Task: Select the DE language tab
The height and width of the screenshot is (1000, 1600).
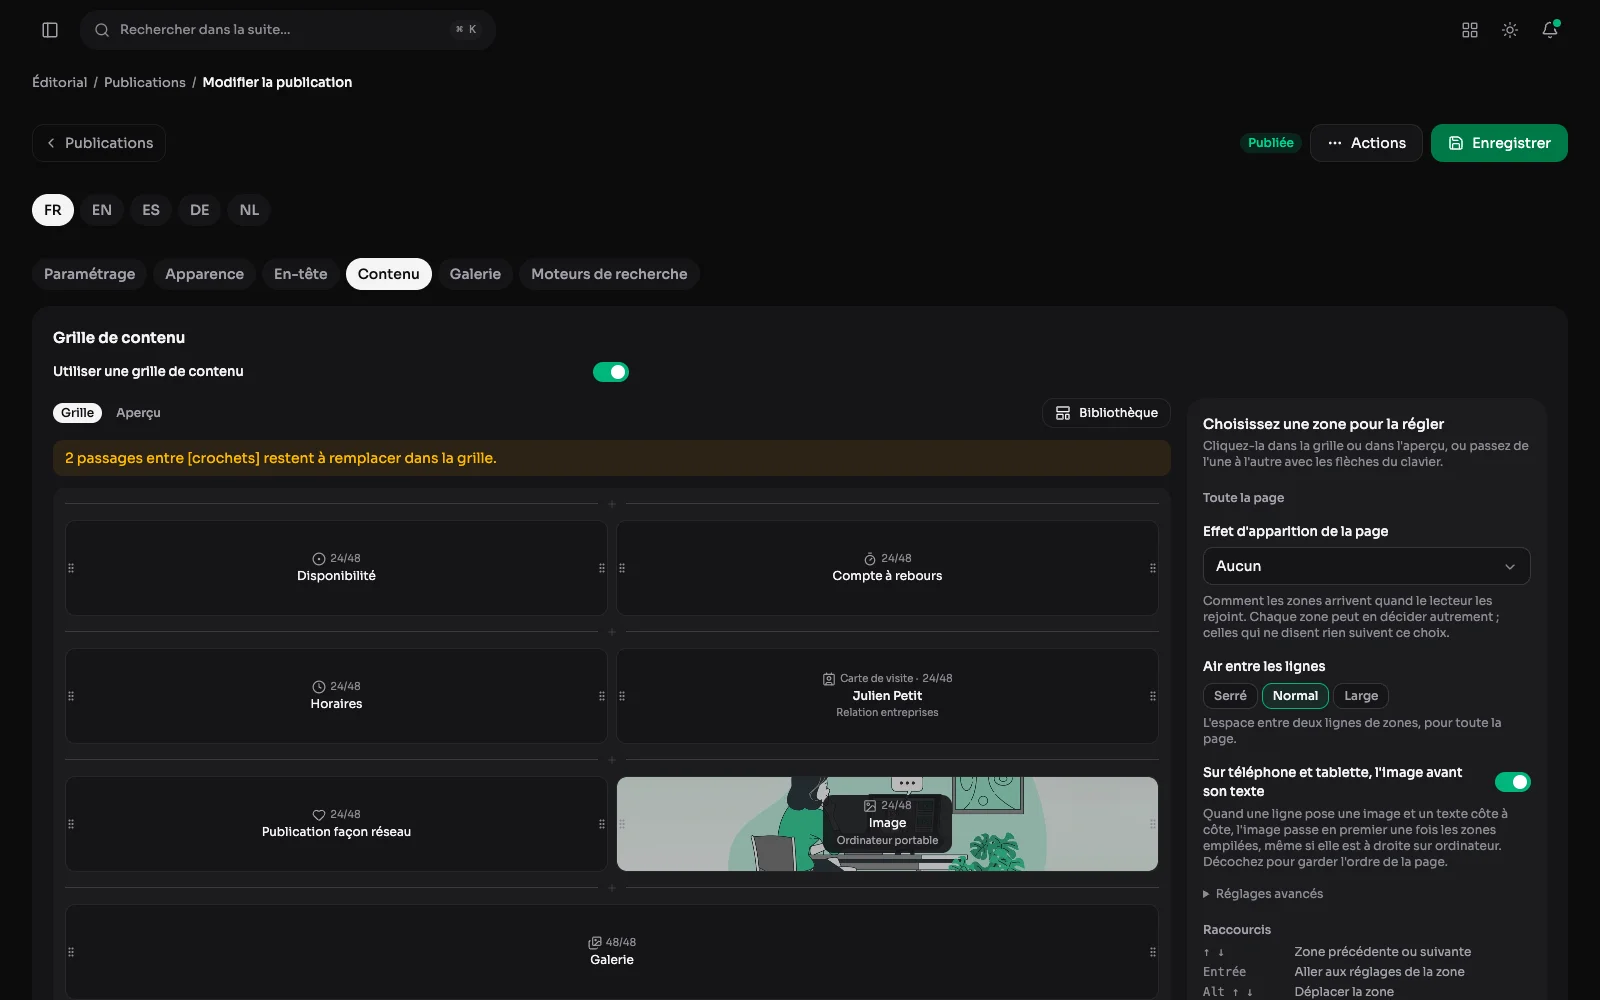Action: point(200,210)
